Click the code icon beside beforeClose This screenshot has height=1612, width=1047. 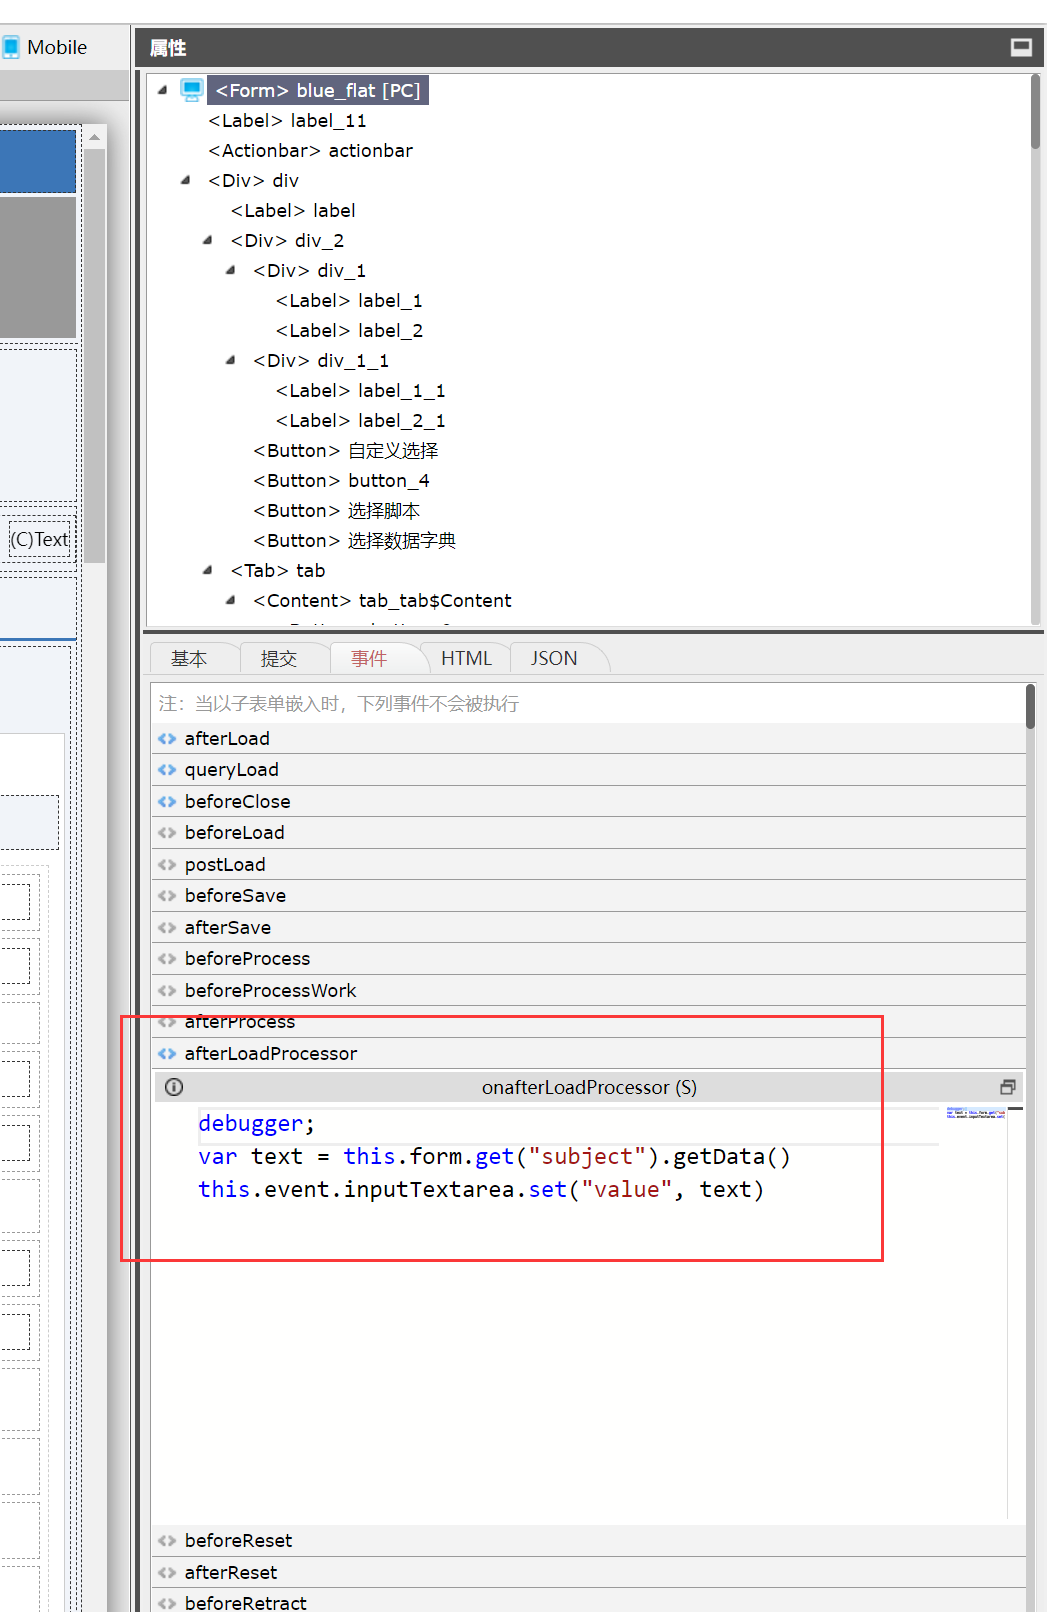pyautogui.click(x=167, y=802)
